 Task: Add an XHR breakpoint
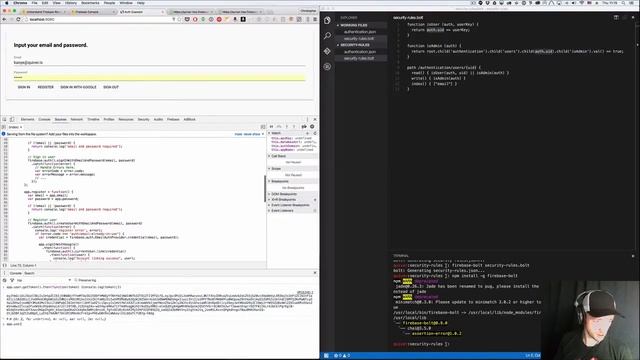(x=315, y=200)
